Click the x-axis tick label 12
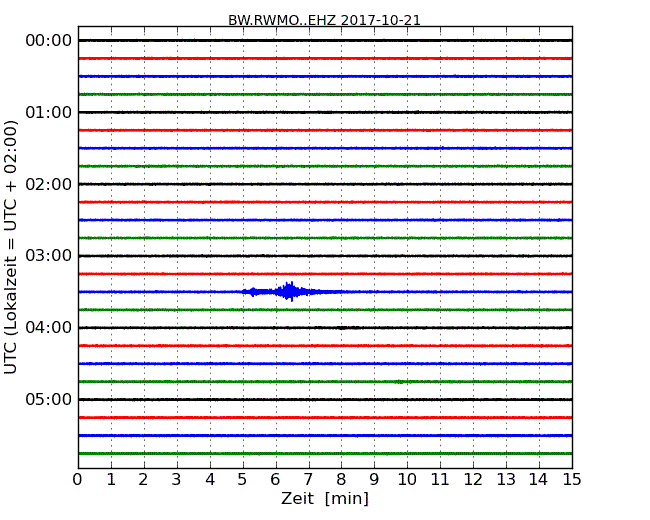650x520 pixels. point(473,480)
